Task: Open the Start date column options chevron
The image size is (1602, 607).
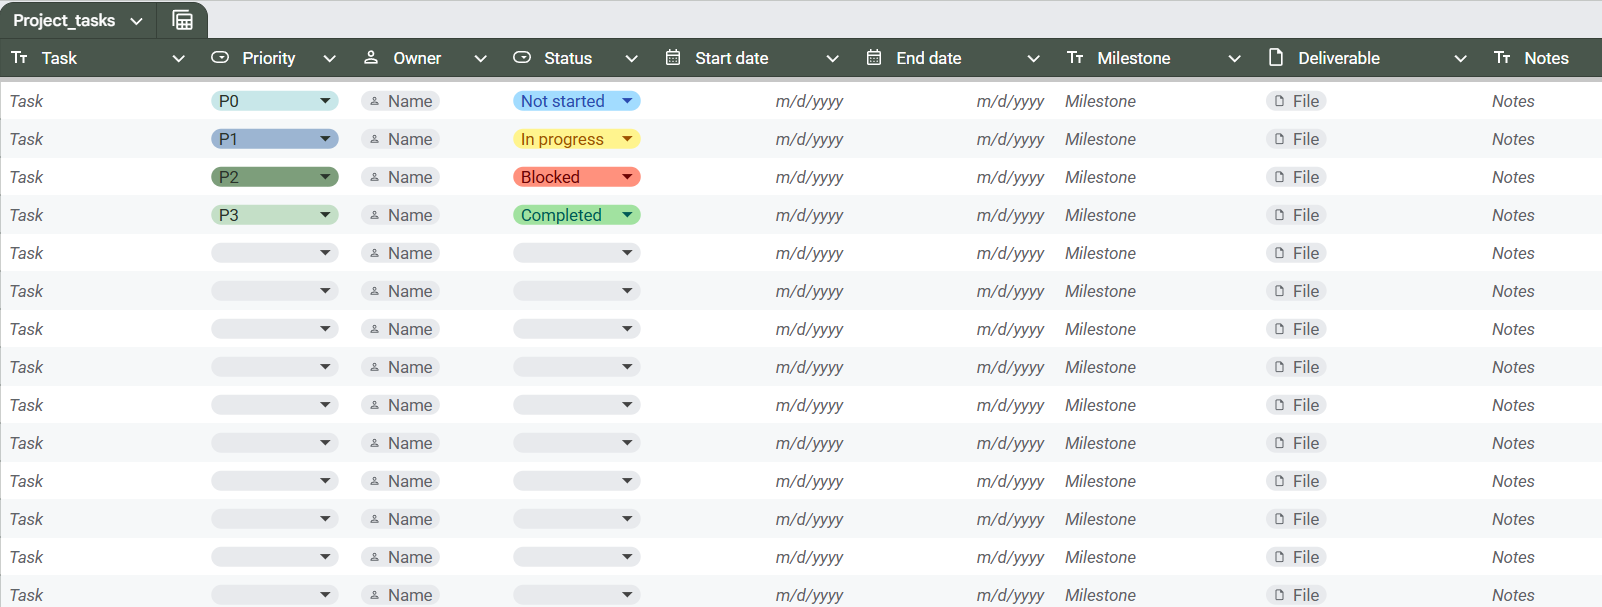Action: click(833, 59)
